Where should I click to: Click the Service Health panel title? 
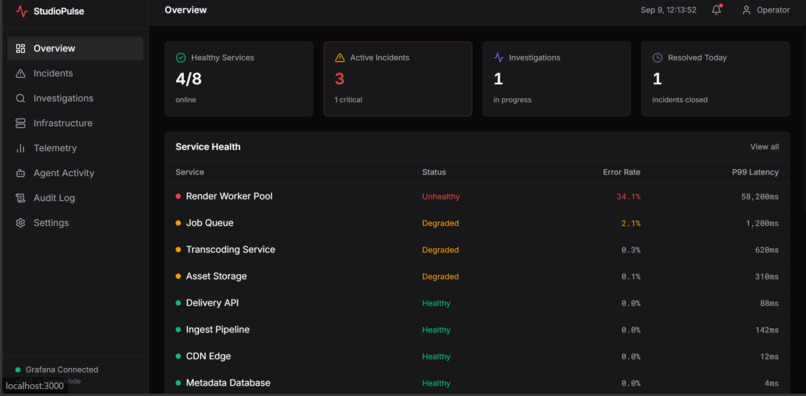[208, 147]
